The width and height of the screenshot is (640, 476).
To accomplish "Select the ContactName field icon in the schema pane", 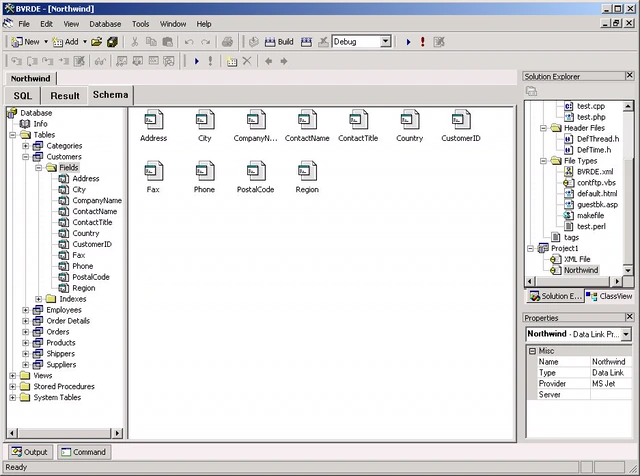I will click(x=307, y=126).
